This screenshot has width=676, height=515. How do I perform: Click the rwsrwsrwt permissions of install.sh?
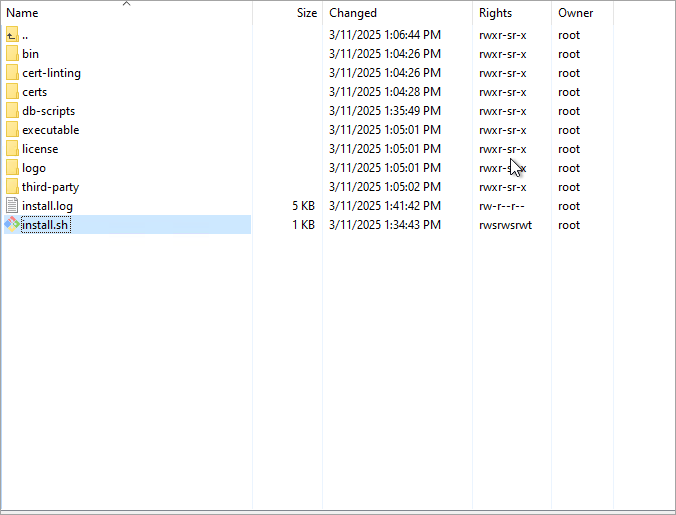point(505,225)
